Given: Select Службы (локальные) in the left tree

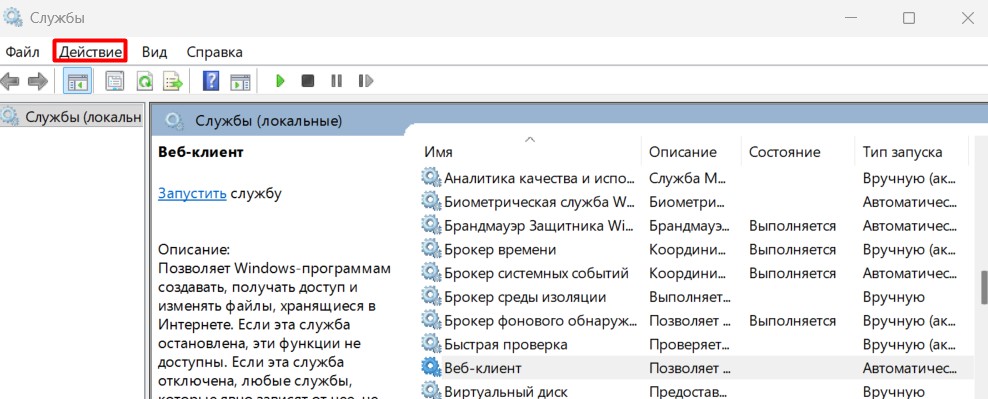Looking at the screenshot, I should coord(72,117).
